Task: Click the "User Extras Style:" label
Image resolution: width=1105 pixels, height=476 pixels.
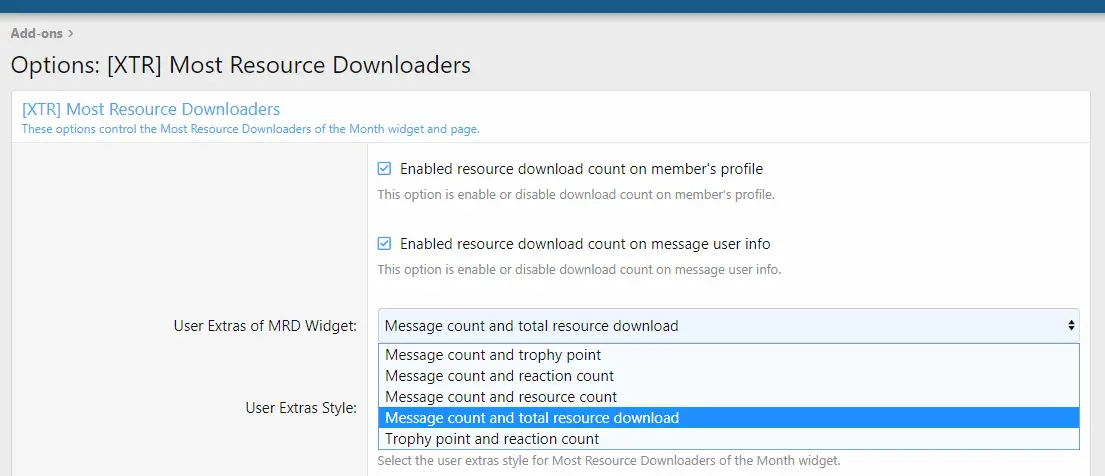Action: point(301,408)
